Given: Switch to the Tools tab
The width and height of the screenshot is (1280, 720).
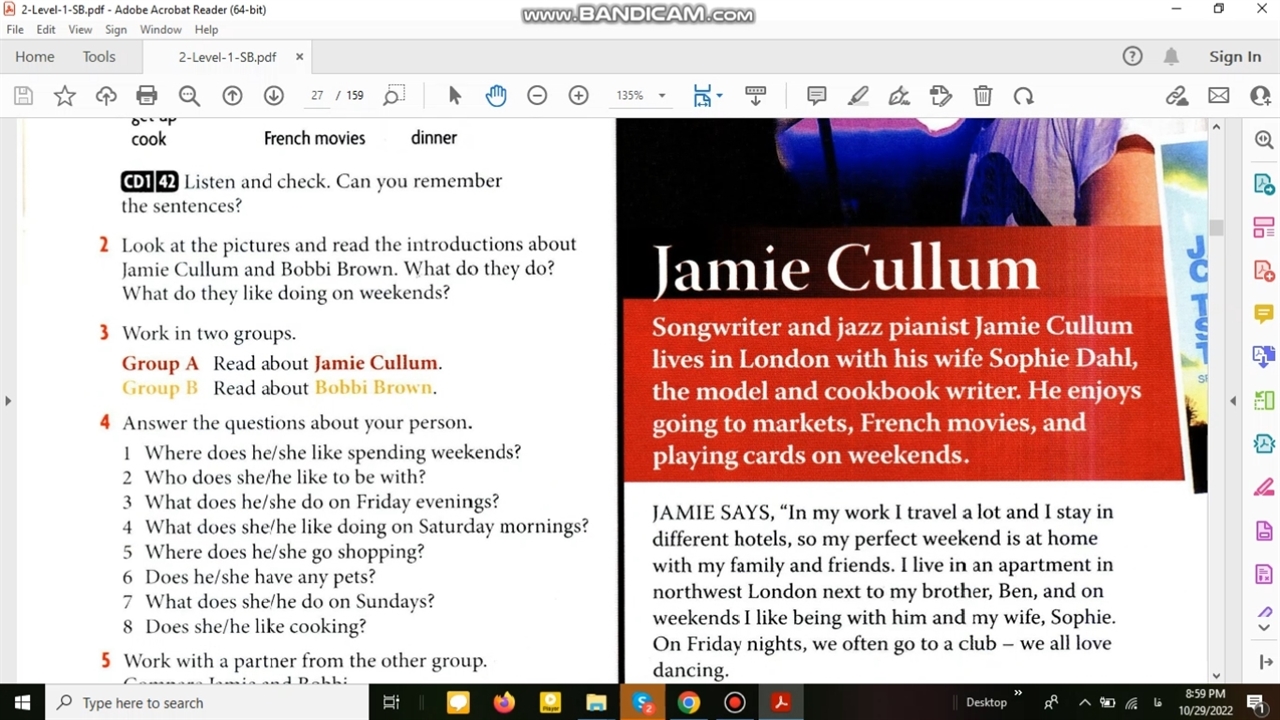Looking at the screenshot, I should pos(99,57).
